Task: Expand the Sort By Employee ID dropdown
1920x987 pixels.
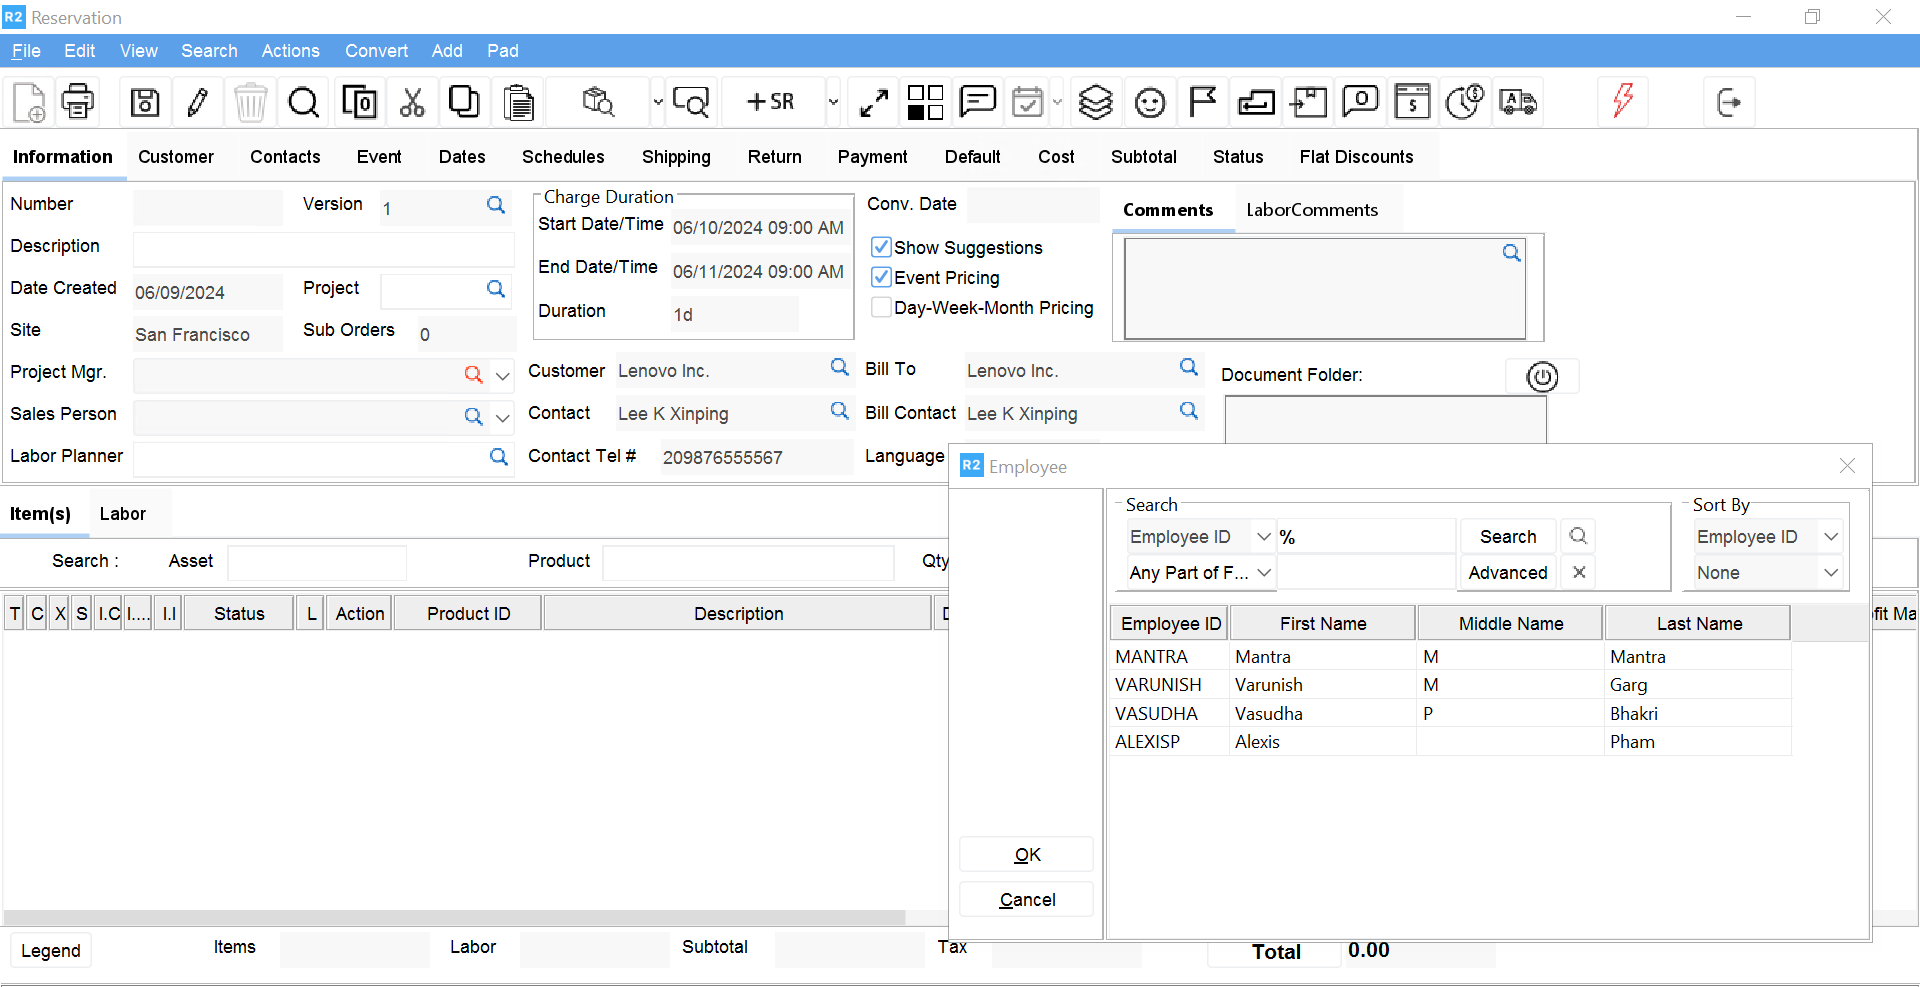Action: point(1831,537)
